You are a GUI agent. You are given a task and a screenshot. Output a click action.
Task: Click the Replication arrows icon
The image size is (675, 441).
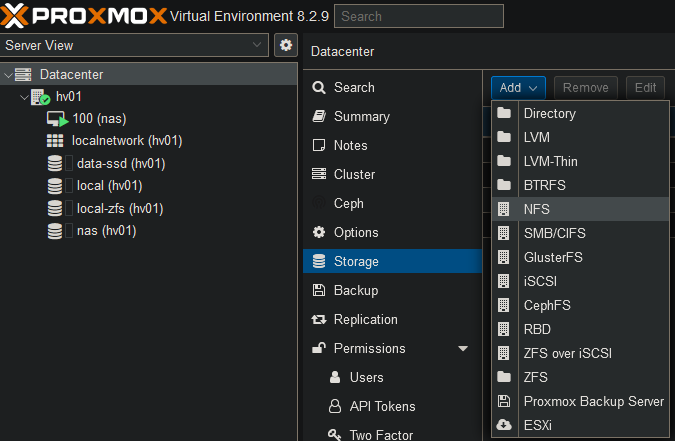coord(319,319)
